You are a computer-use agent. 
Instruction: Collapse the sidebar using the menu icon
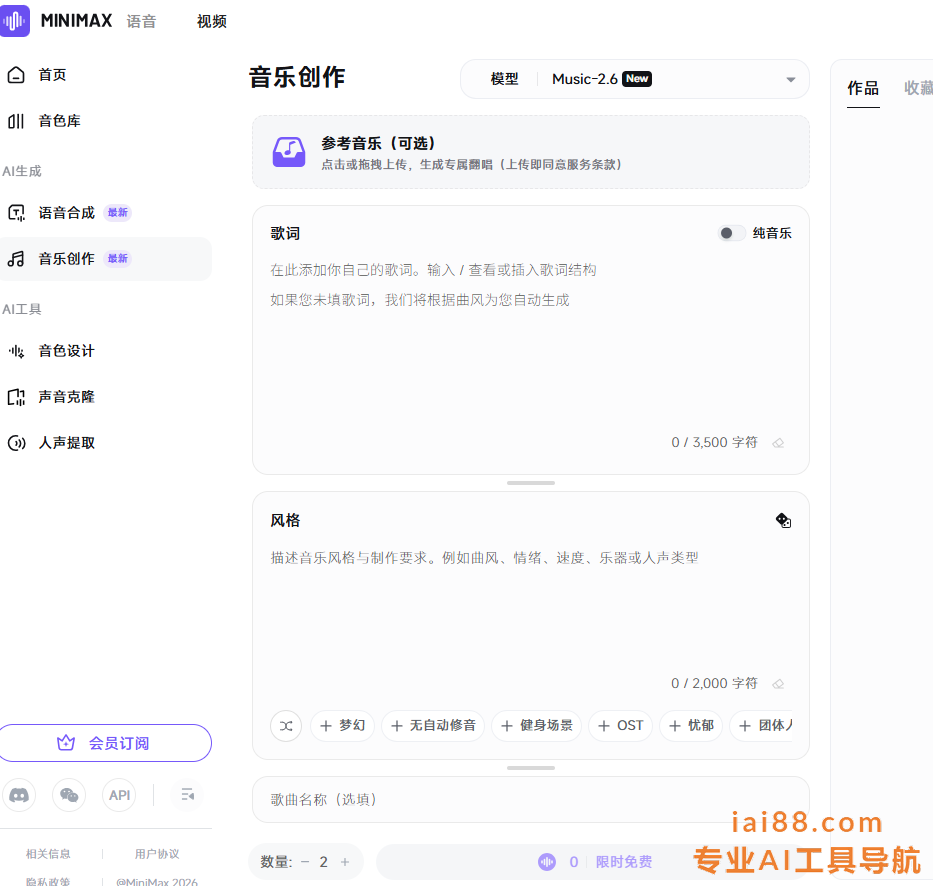click(x=186, y=795)
